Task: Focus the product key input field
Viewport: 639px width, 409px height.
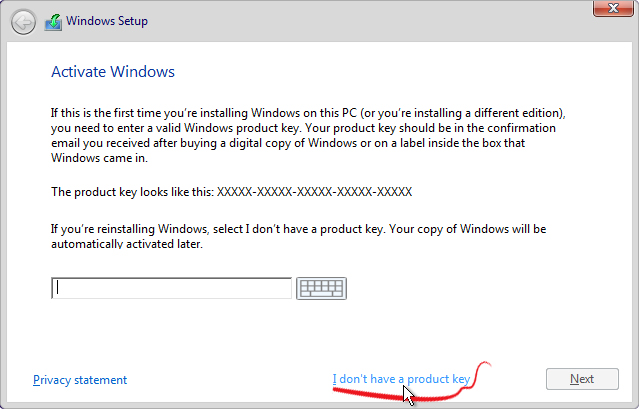Action: click(171, 288)
